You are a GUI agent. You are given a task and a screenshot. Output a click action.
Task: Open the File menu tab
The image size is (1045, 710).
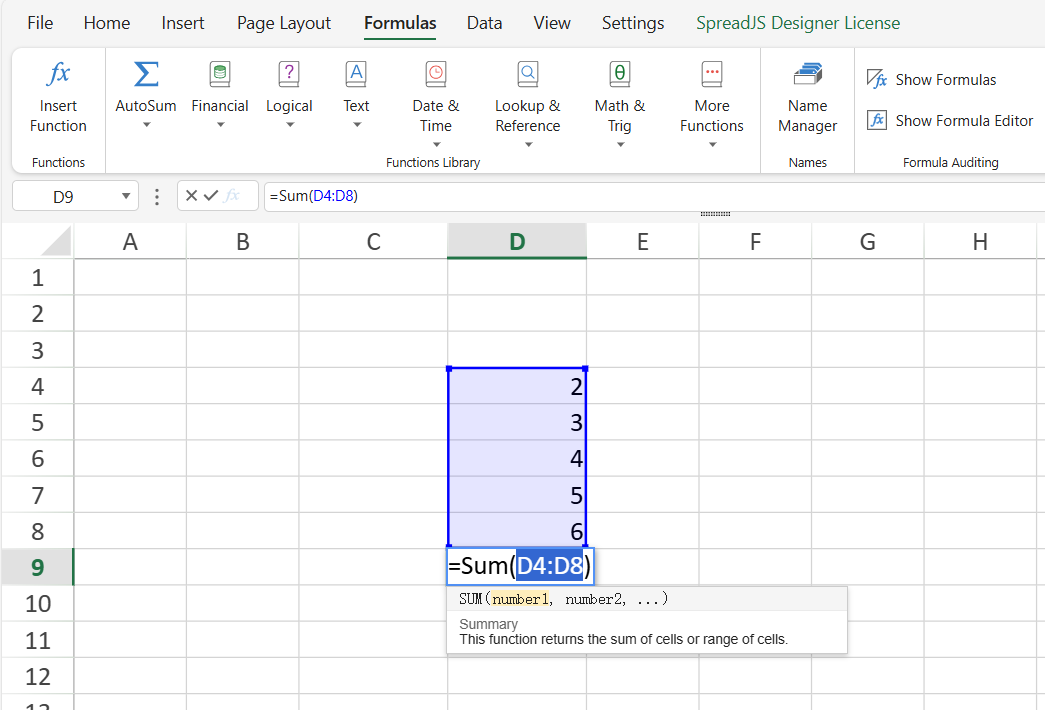pos(40,23)
